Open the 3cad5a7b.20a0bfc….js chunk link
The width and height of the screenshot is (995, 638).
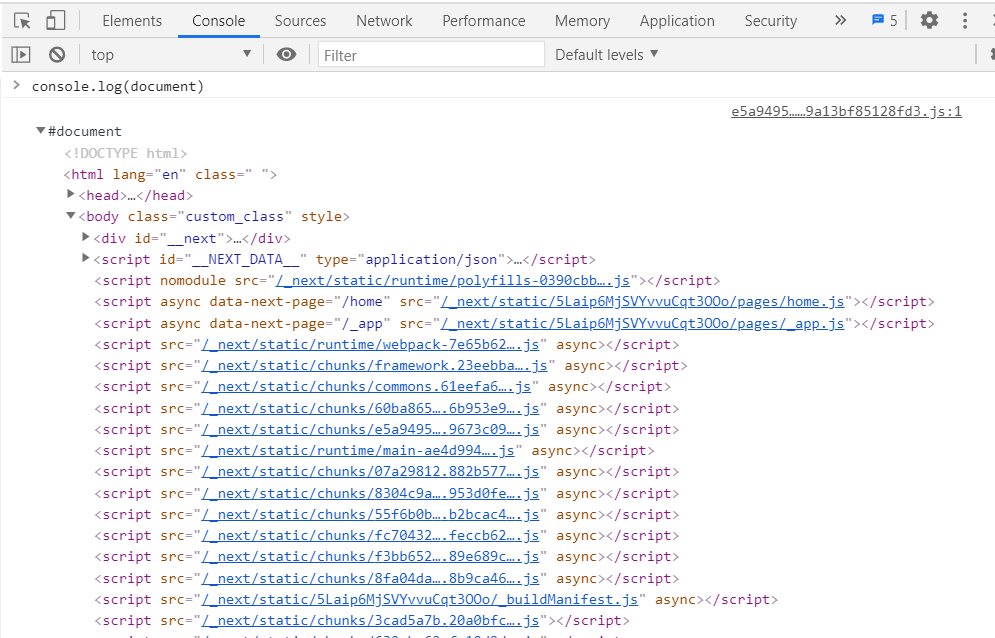coord(371,621)
